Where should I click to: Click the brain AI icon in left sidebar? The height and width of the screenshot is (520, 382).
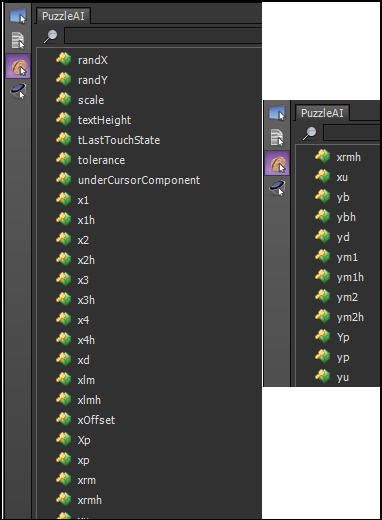(x=18, y=66)
